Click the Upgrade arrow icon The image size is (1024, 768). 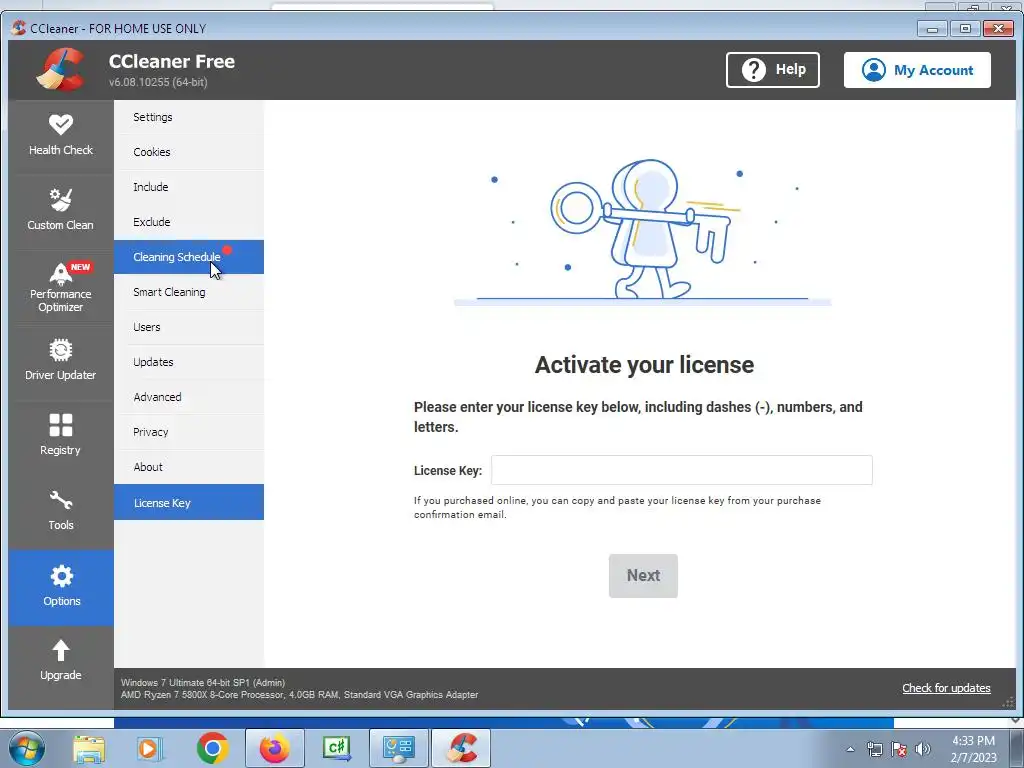pos(61,650)
